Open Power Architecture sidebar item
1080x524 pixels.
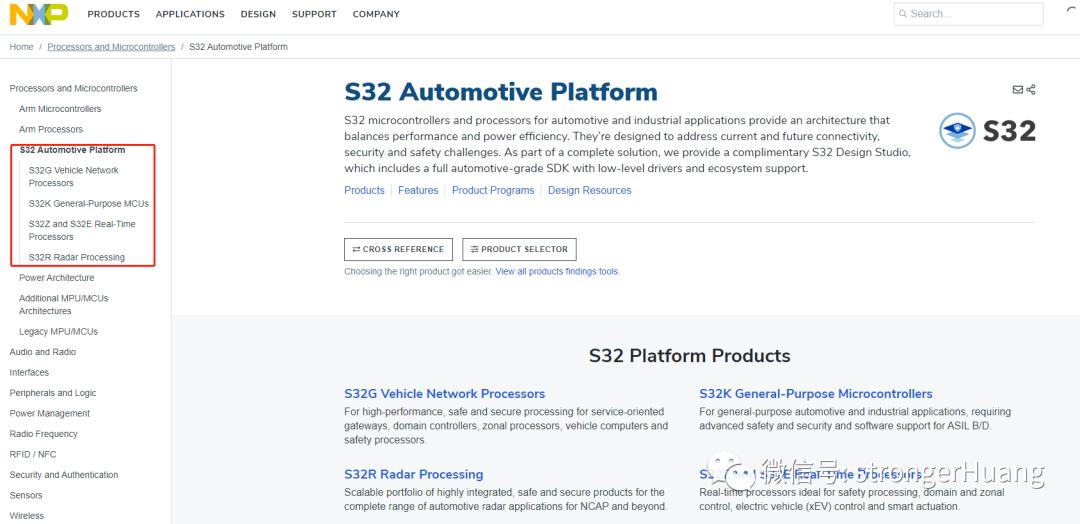(x=56, y=277)
